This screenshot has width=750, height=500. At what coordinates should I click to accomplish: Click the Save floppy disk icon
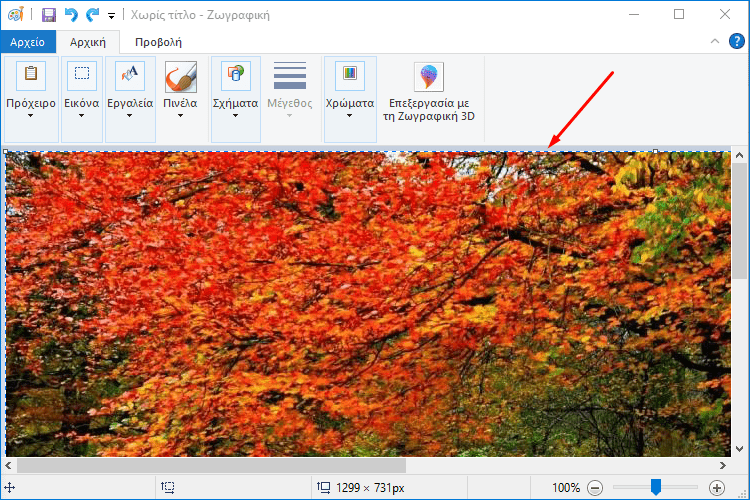click(49, 15)
